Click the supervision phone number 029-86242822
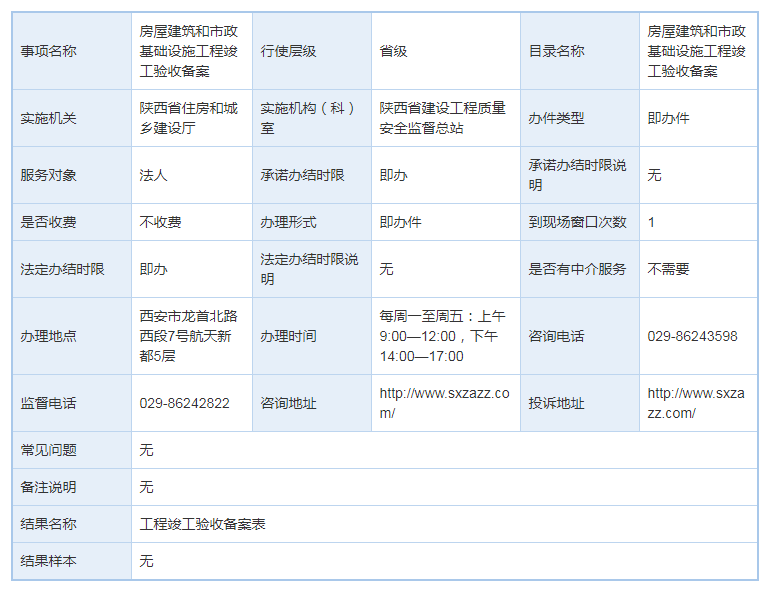Viewport: 767px width, 590px height. [x=184, y=403]
